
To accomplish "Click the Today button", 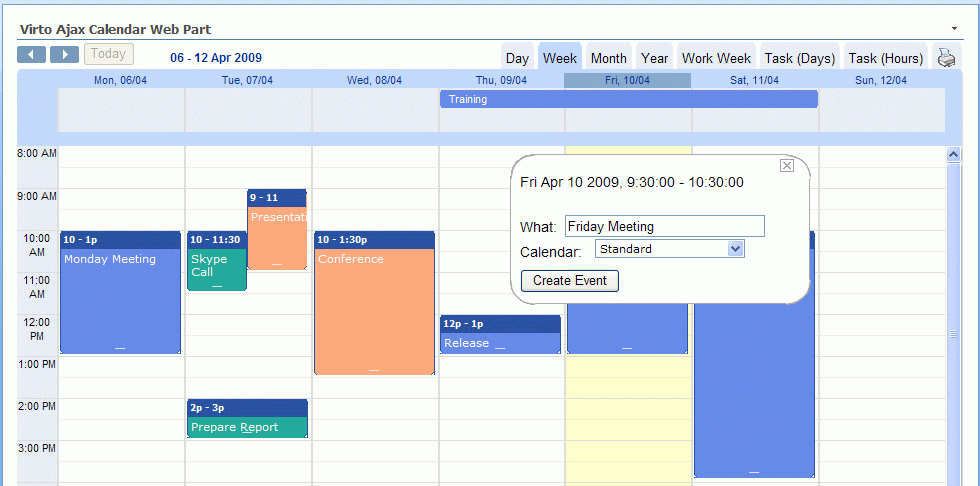I will pos(108,55).
